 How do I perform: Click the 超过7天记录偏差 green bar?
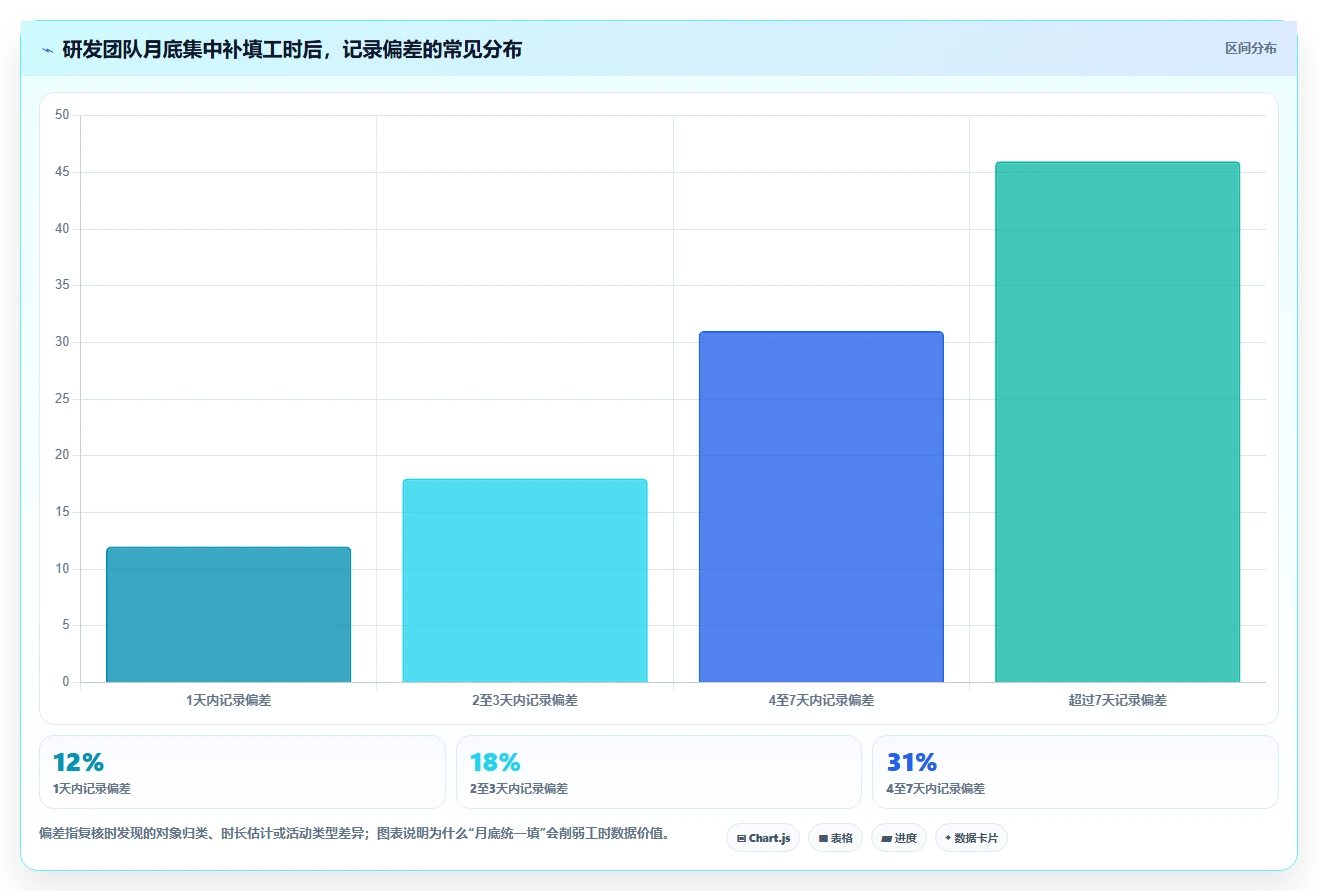click(x=1117, y=422)
